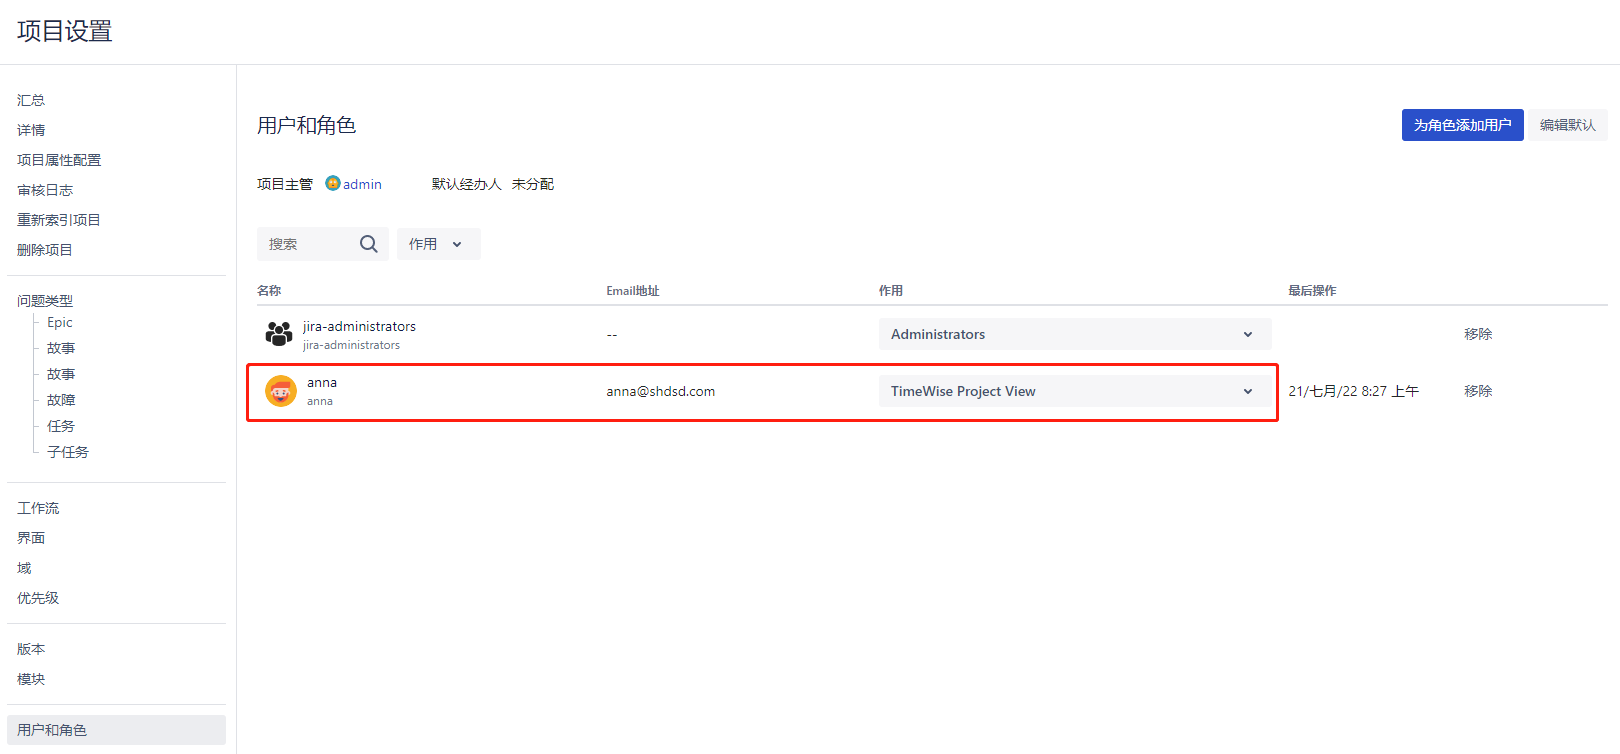1620x754 pixels.
Task: Click the 编辑默认 button
Action: point(1567,125)
